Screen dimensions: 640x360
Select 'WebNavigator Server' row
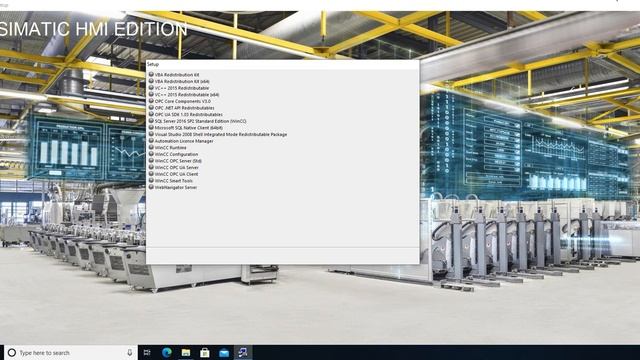pos(173,187)
